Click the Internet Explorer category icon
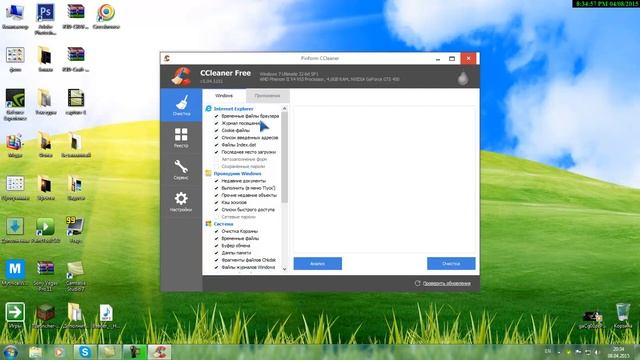The height and width of the screenshot is (360, 640). (208, 109)
